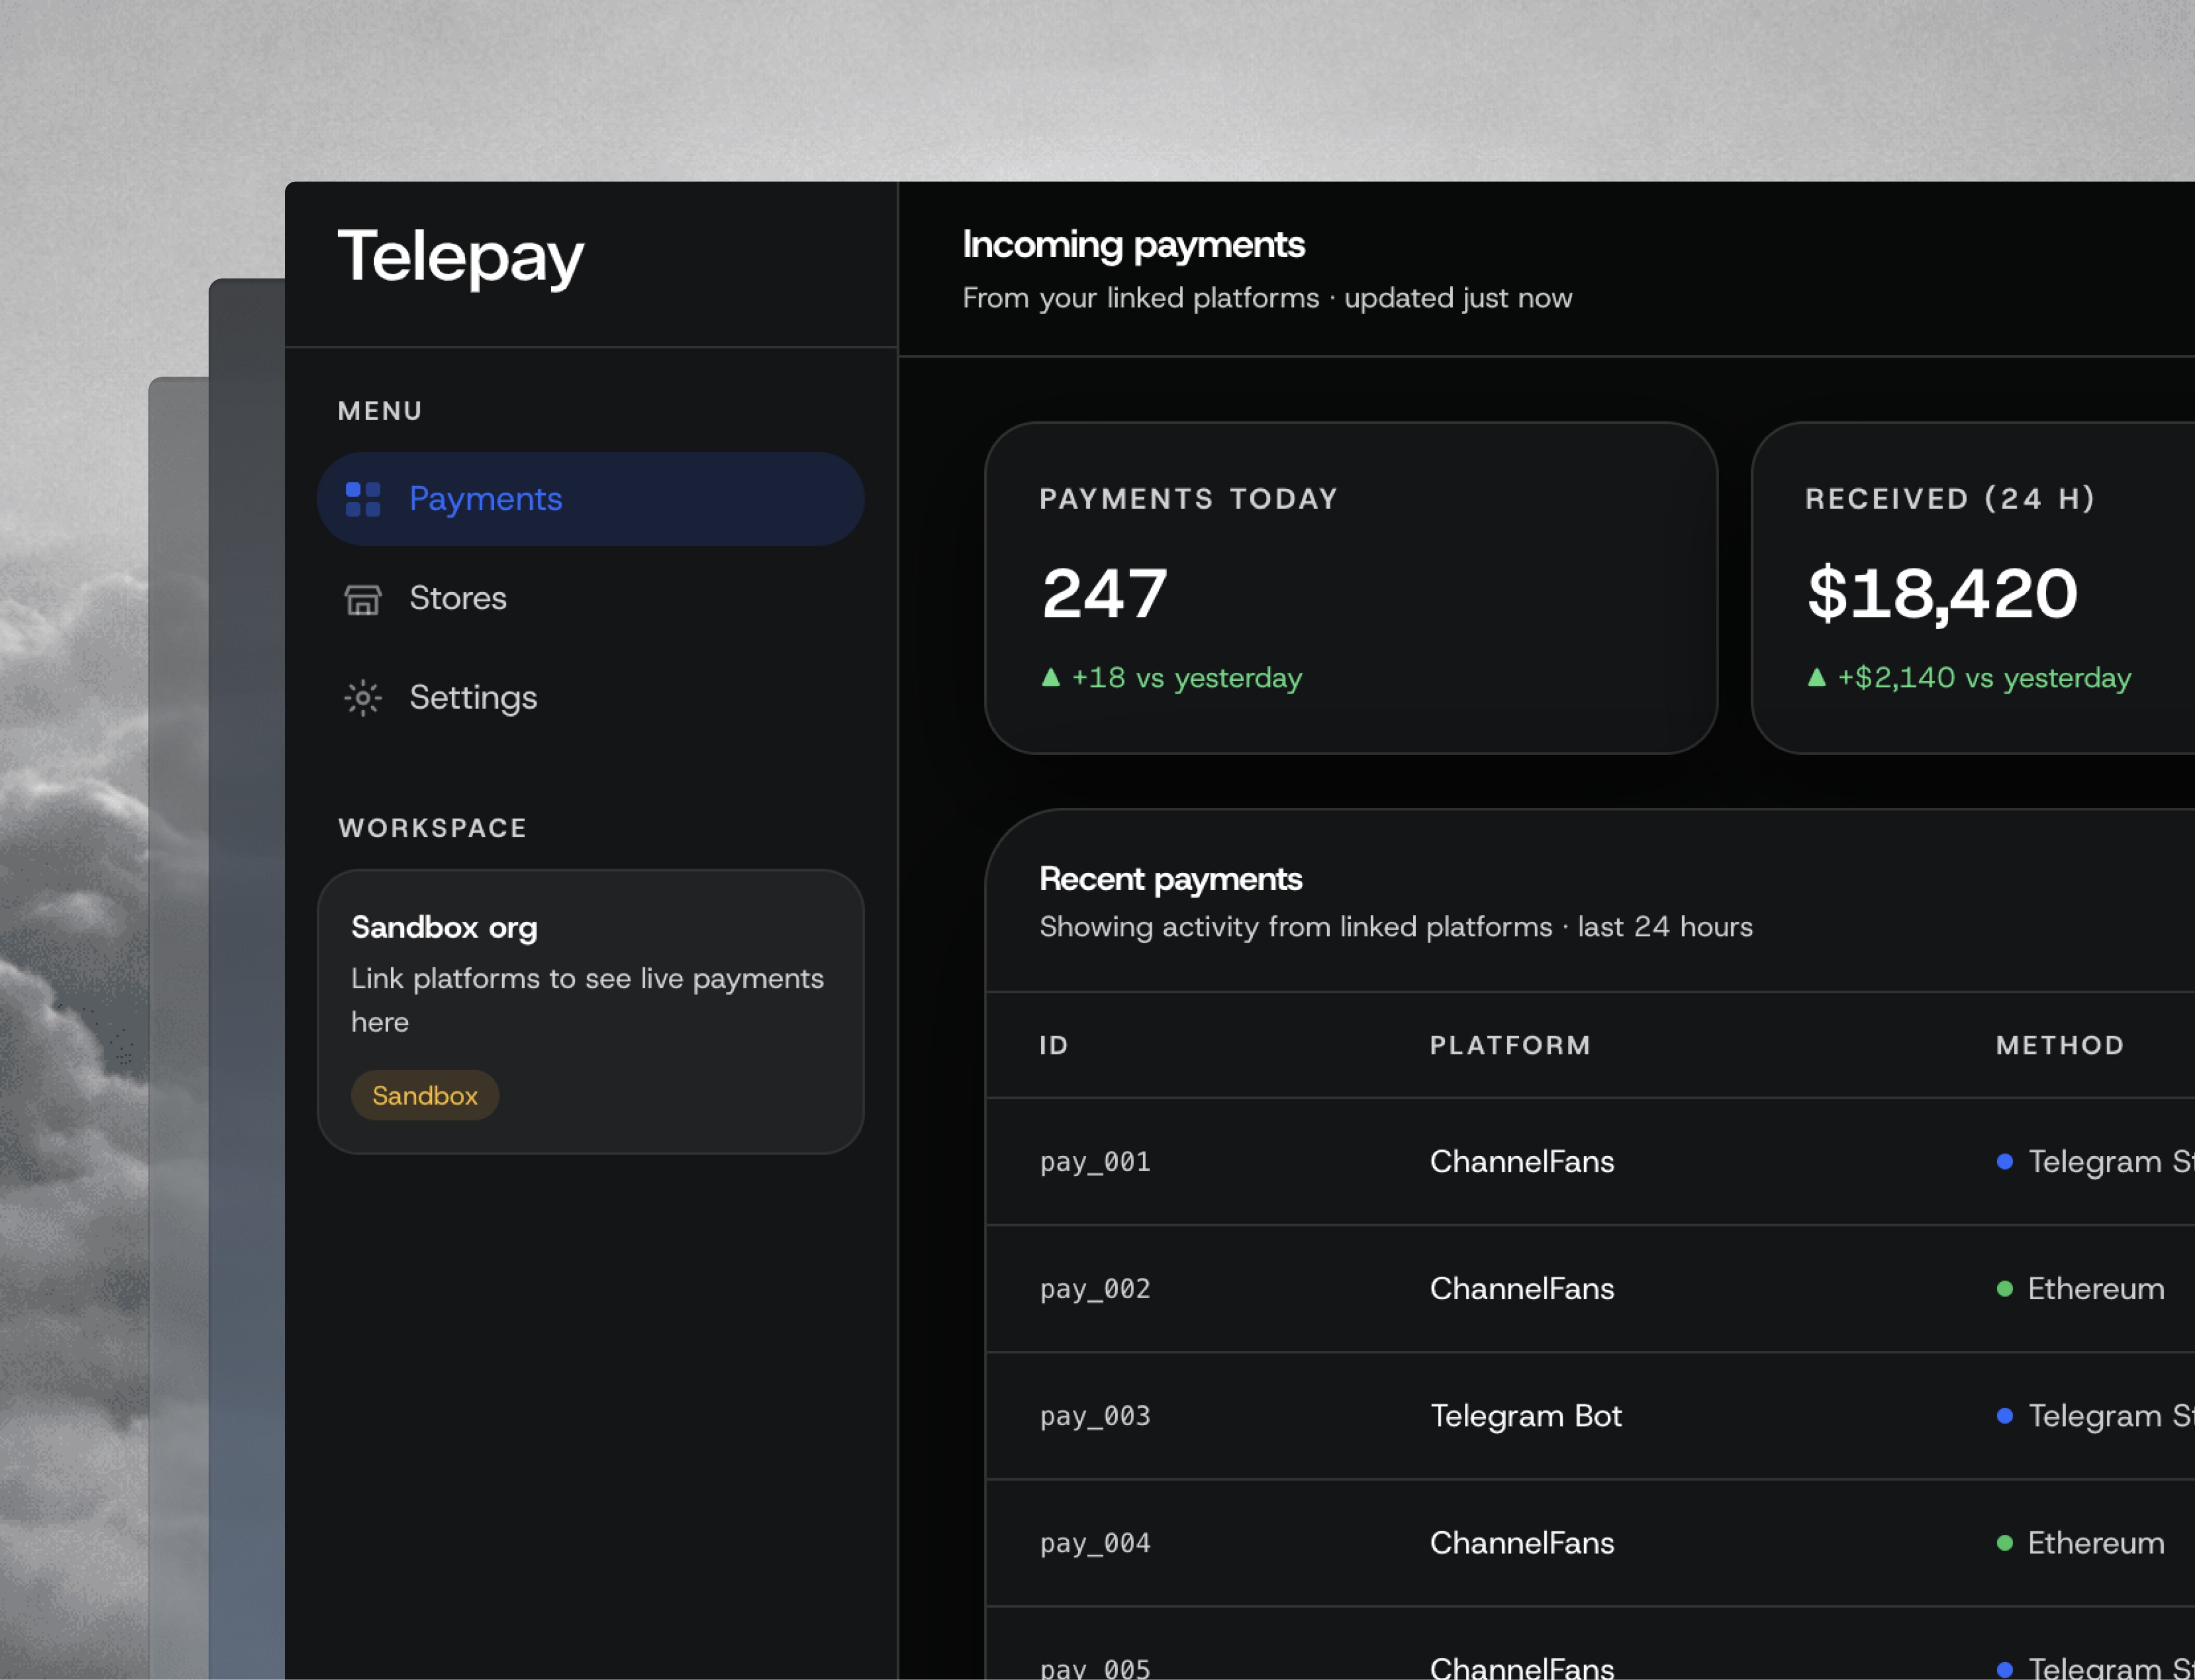
Task: Click blue method dot on pay_003 row
Action: [x=2004, y=1415]
